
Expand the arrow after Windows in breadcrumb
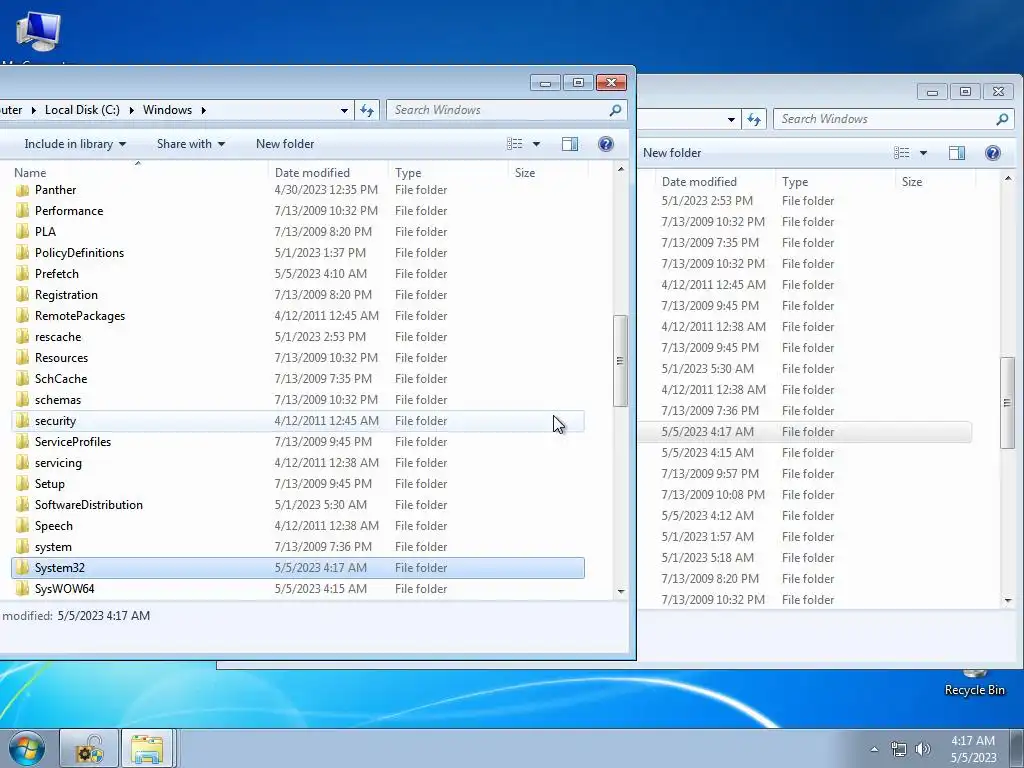click(x=204, y=110)
